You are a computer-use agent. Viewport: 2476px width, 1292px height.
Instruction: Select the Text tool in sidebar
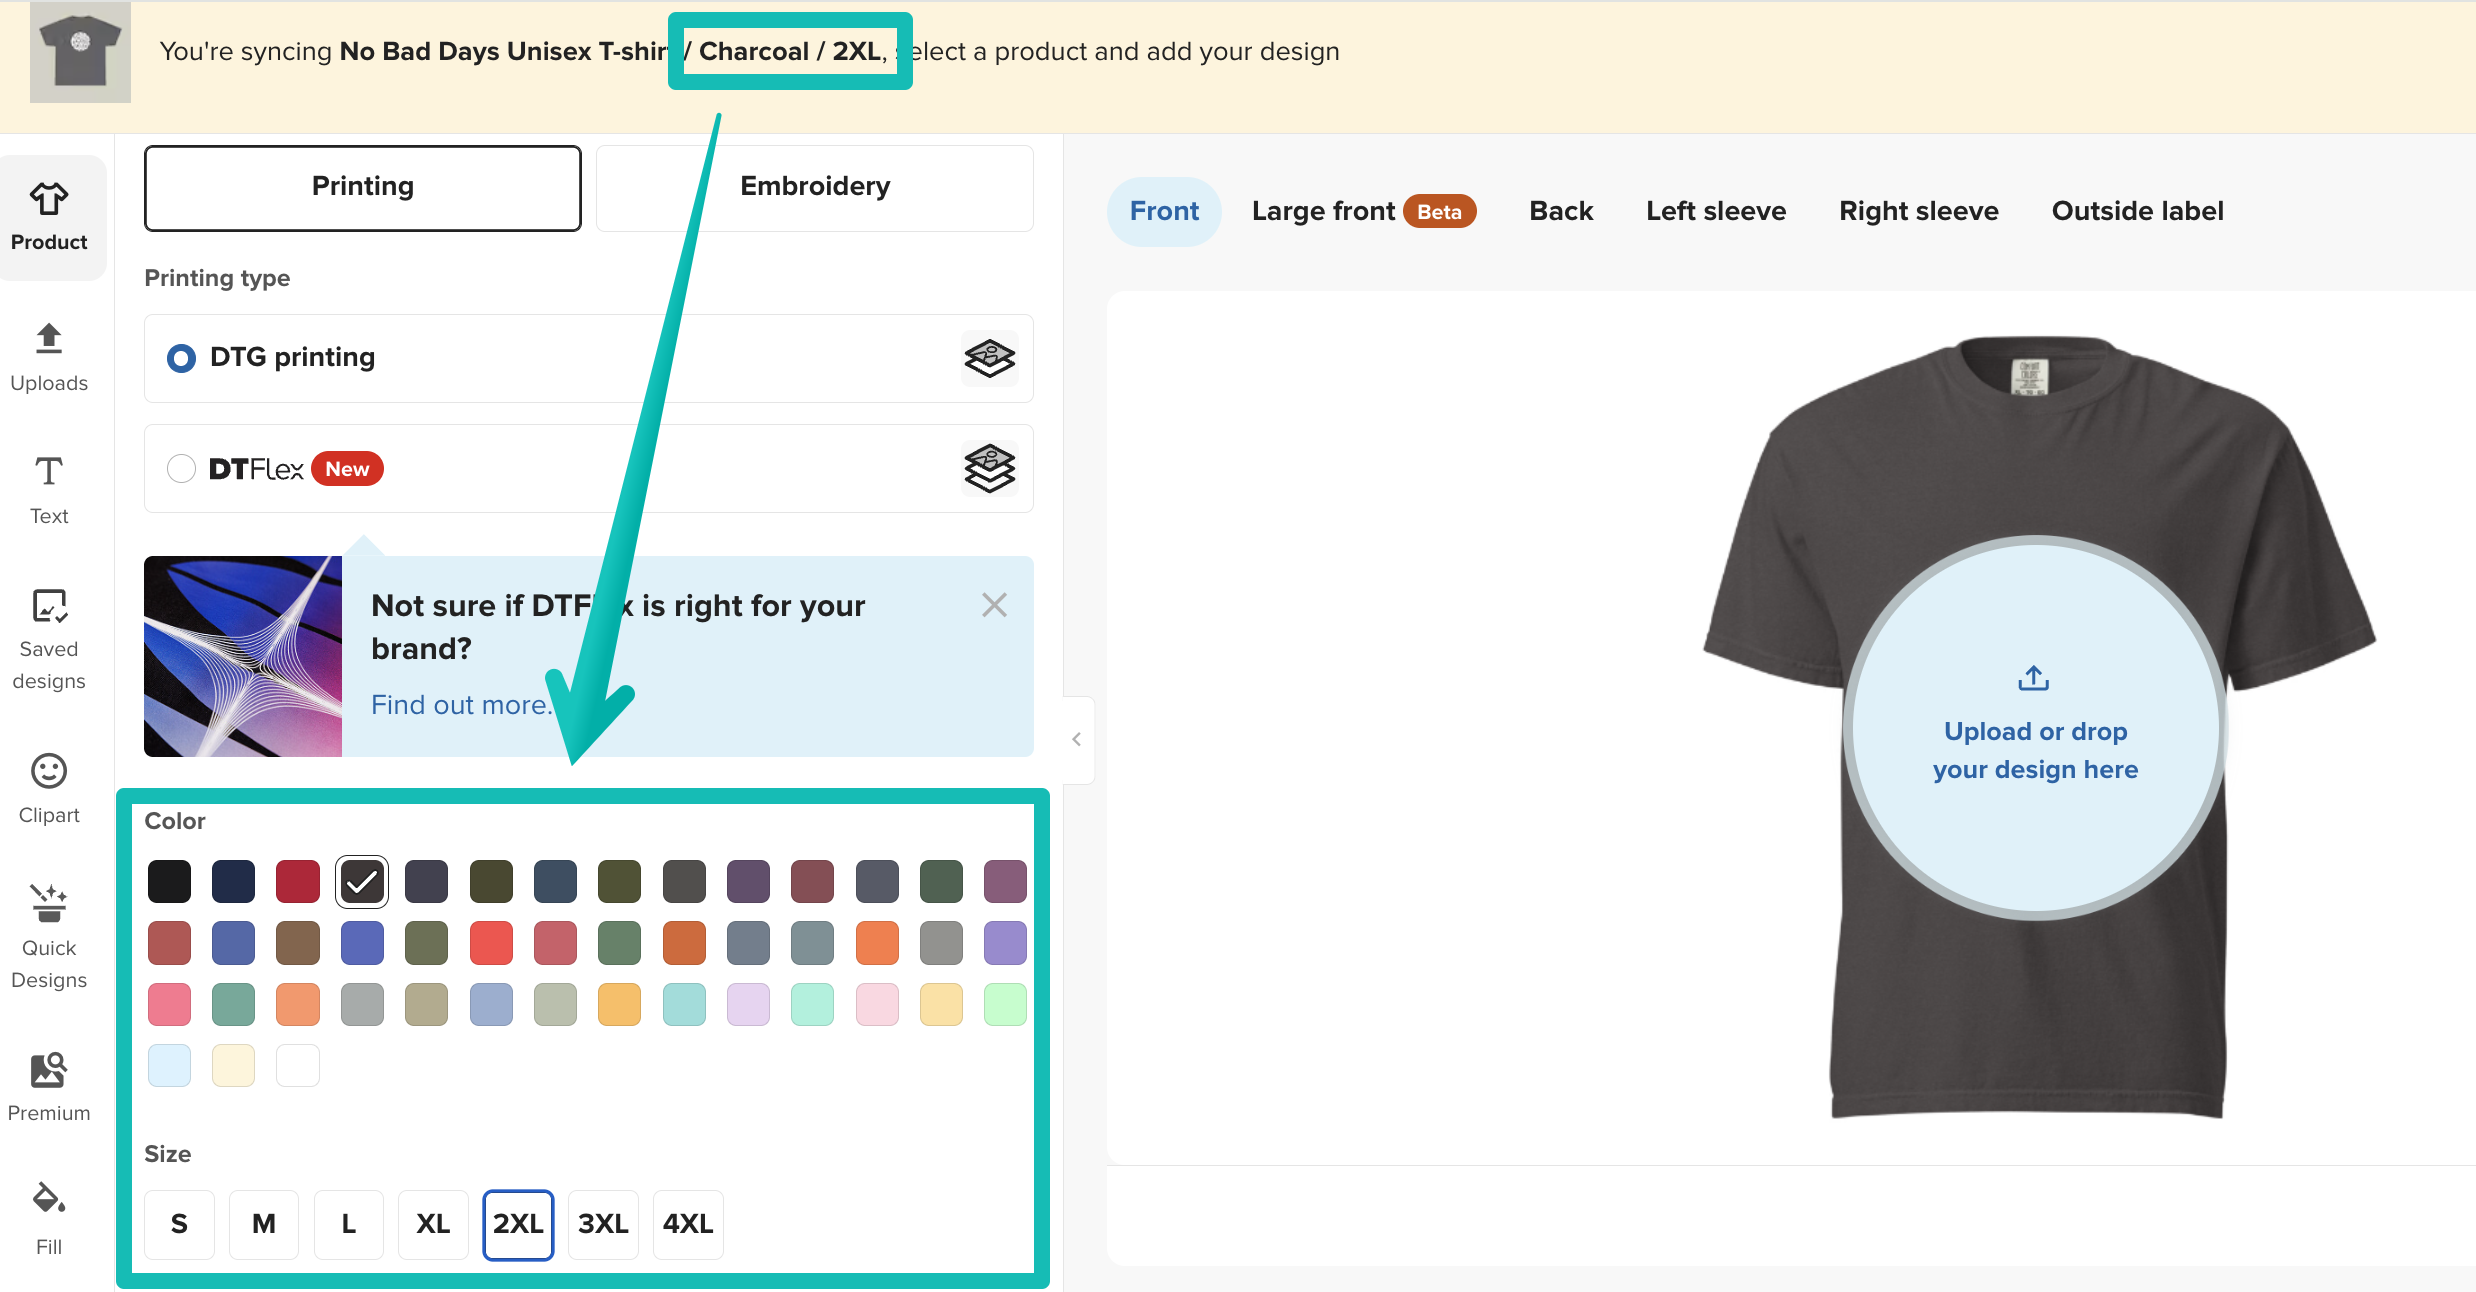(48, 489)
